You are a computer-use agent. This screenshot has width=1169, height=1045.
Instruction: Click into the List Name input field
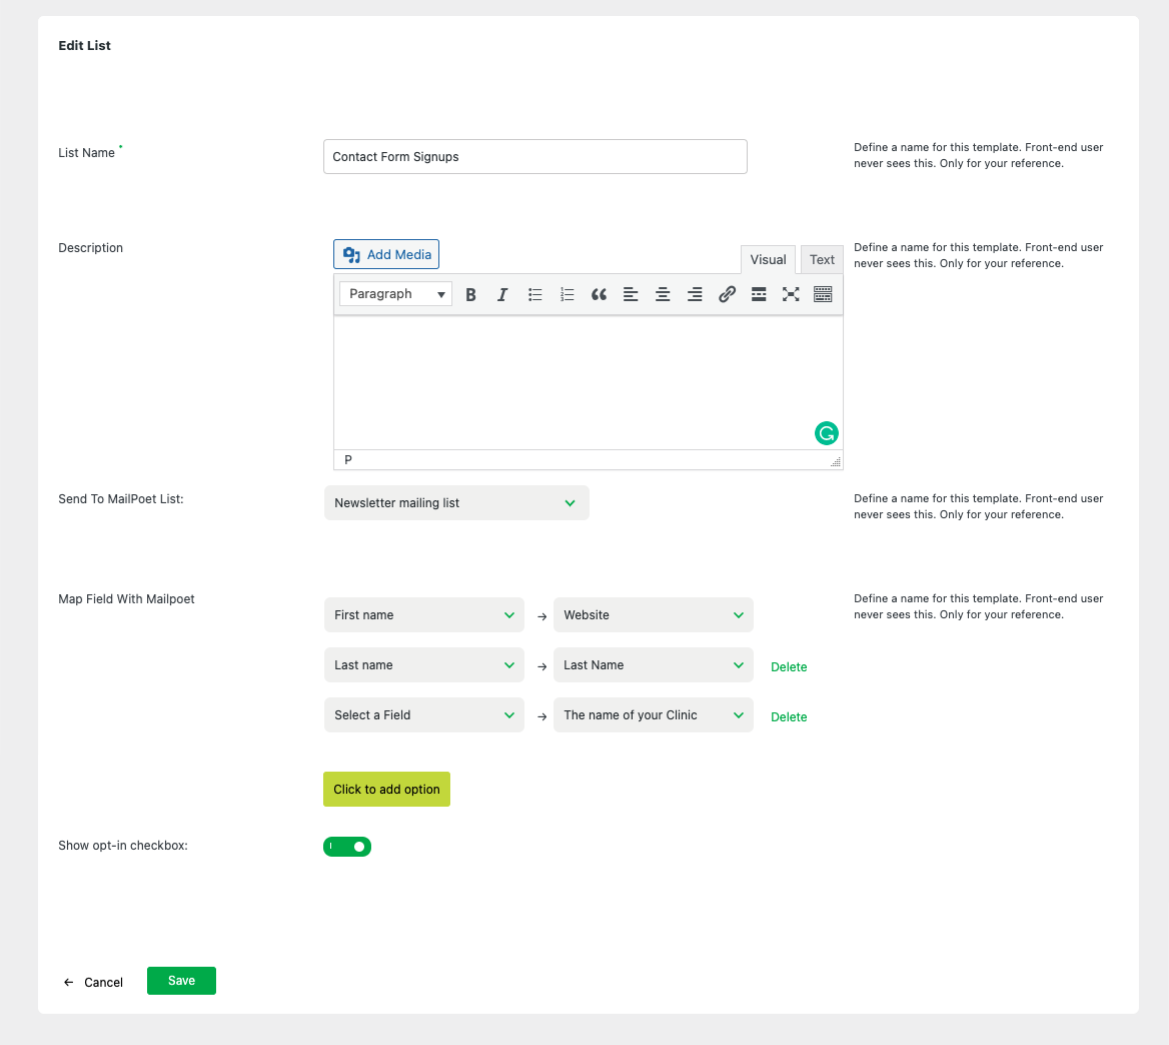[x=535, y=157]
